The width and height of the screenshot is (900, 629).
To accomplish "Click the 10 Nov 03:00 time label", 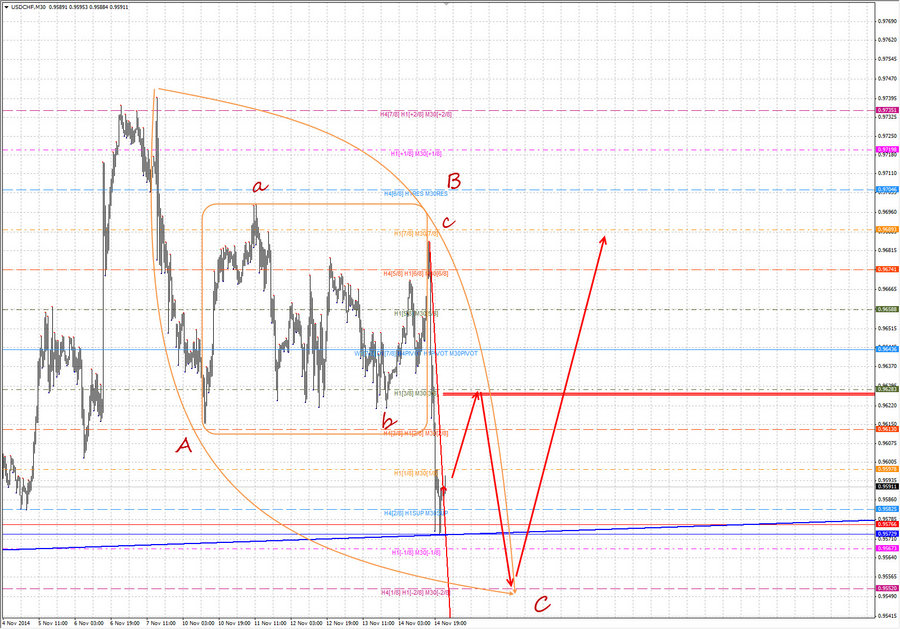I will [x=198, y=623].
